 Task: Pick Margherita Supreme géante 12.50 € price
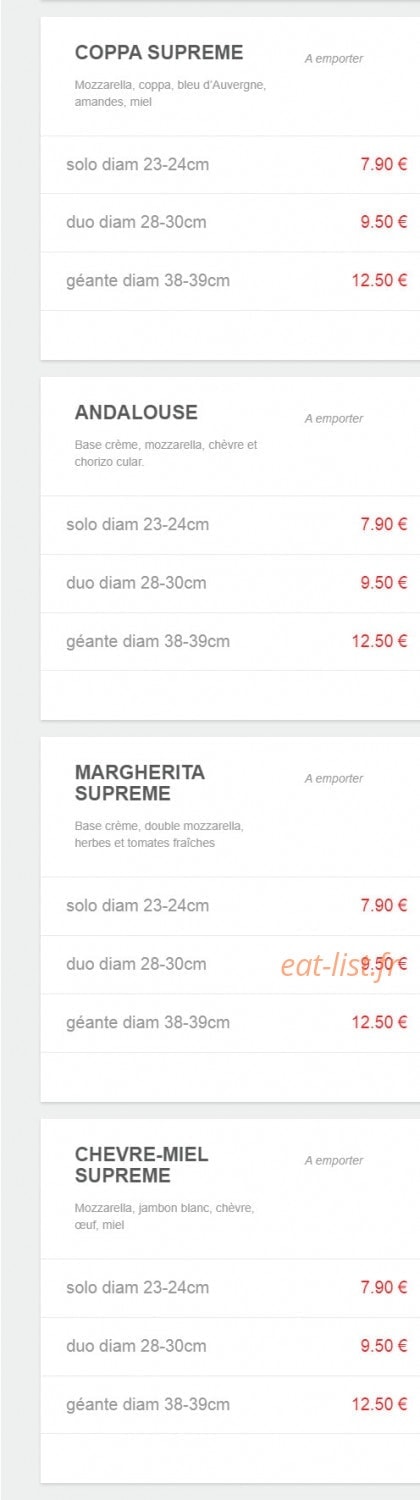[380, 1022]
